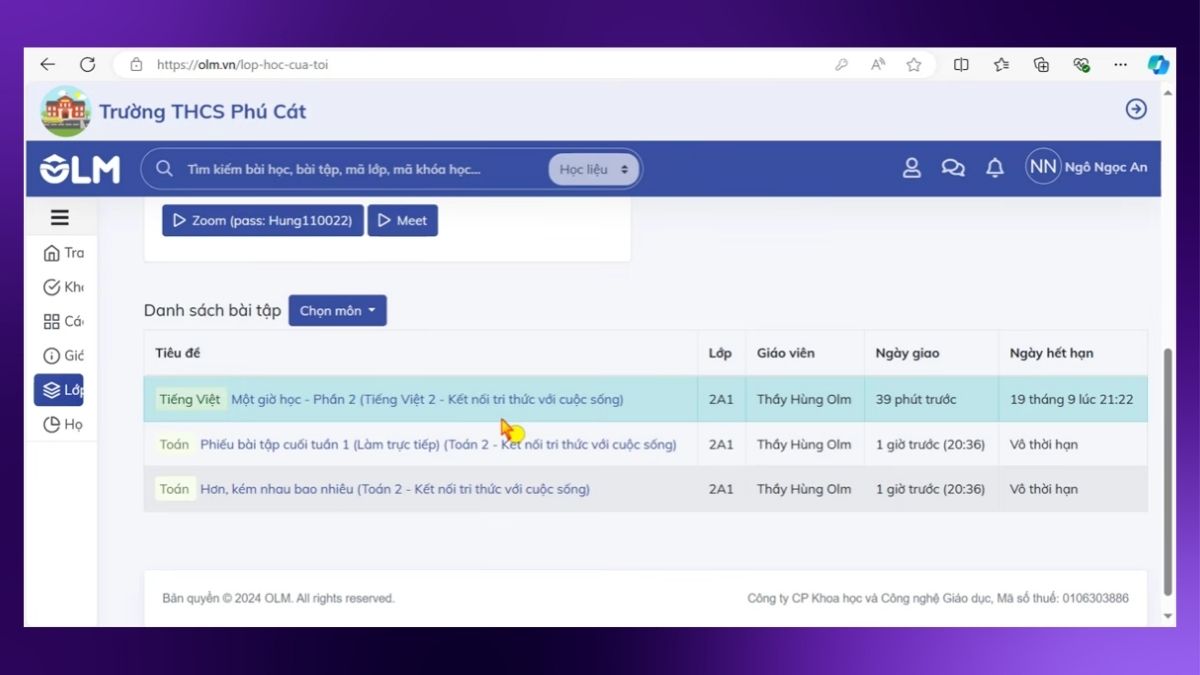Open the pie-chart item in the sidebar
The image size is (1200, 675).
point(64,424)
